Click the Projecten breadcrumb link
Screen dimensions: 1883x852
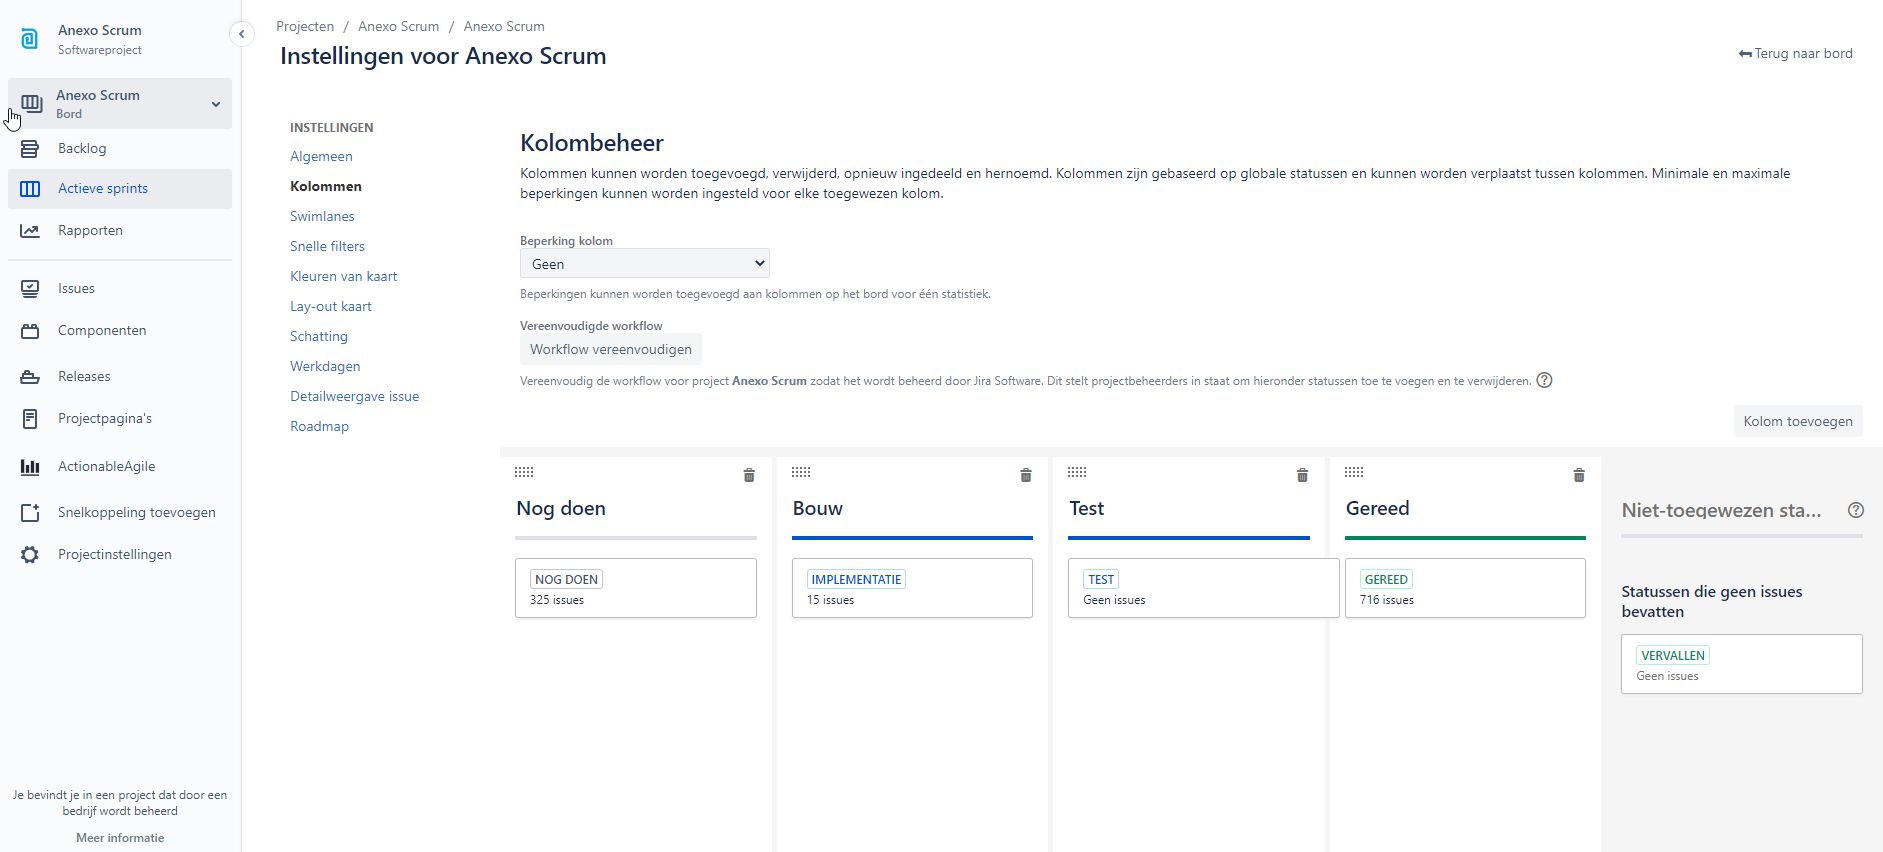(305, 26)
